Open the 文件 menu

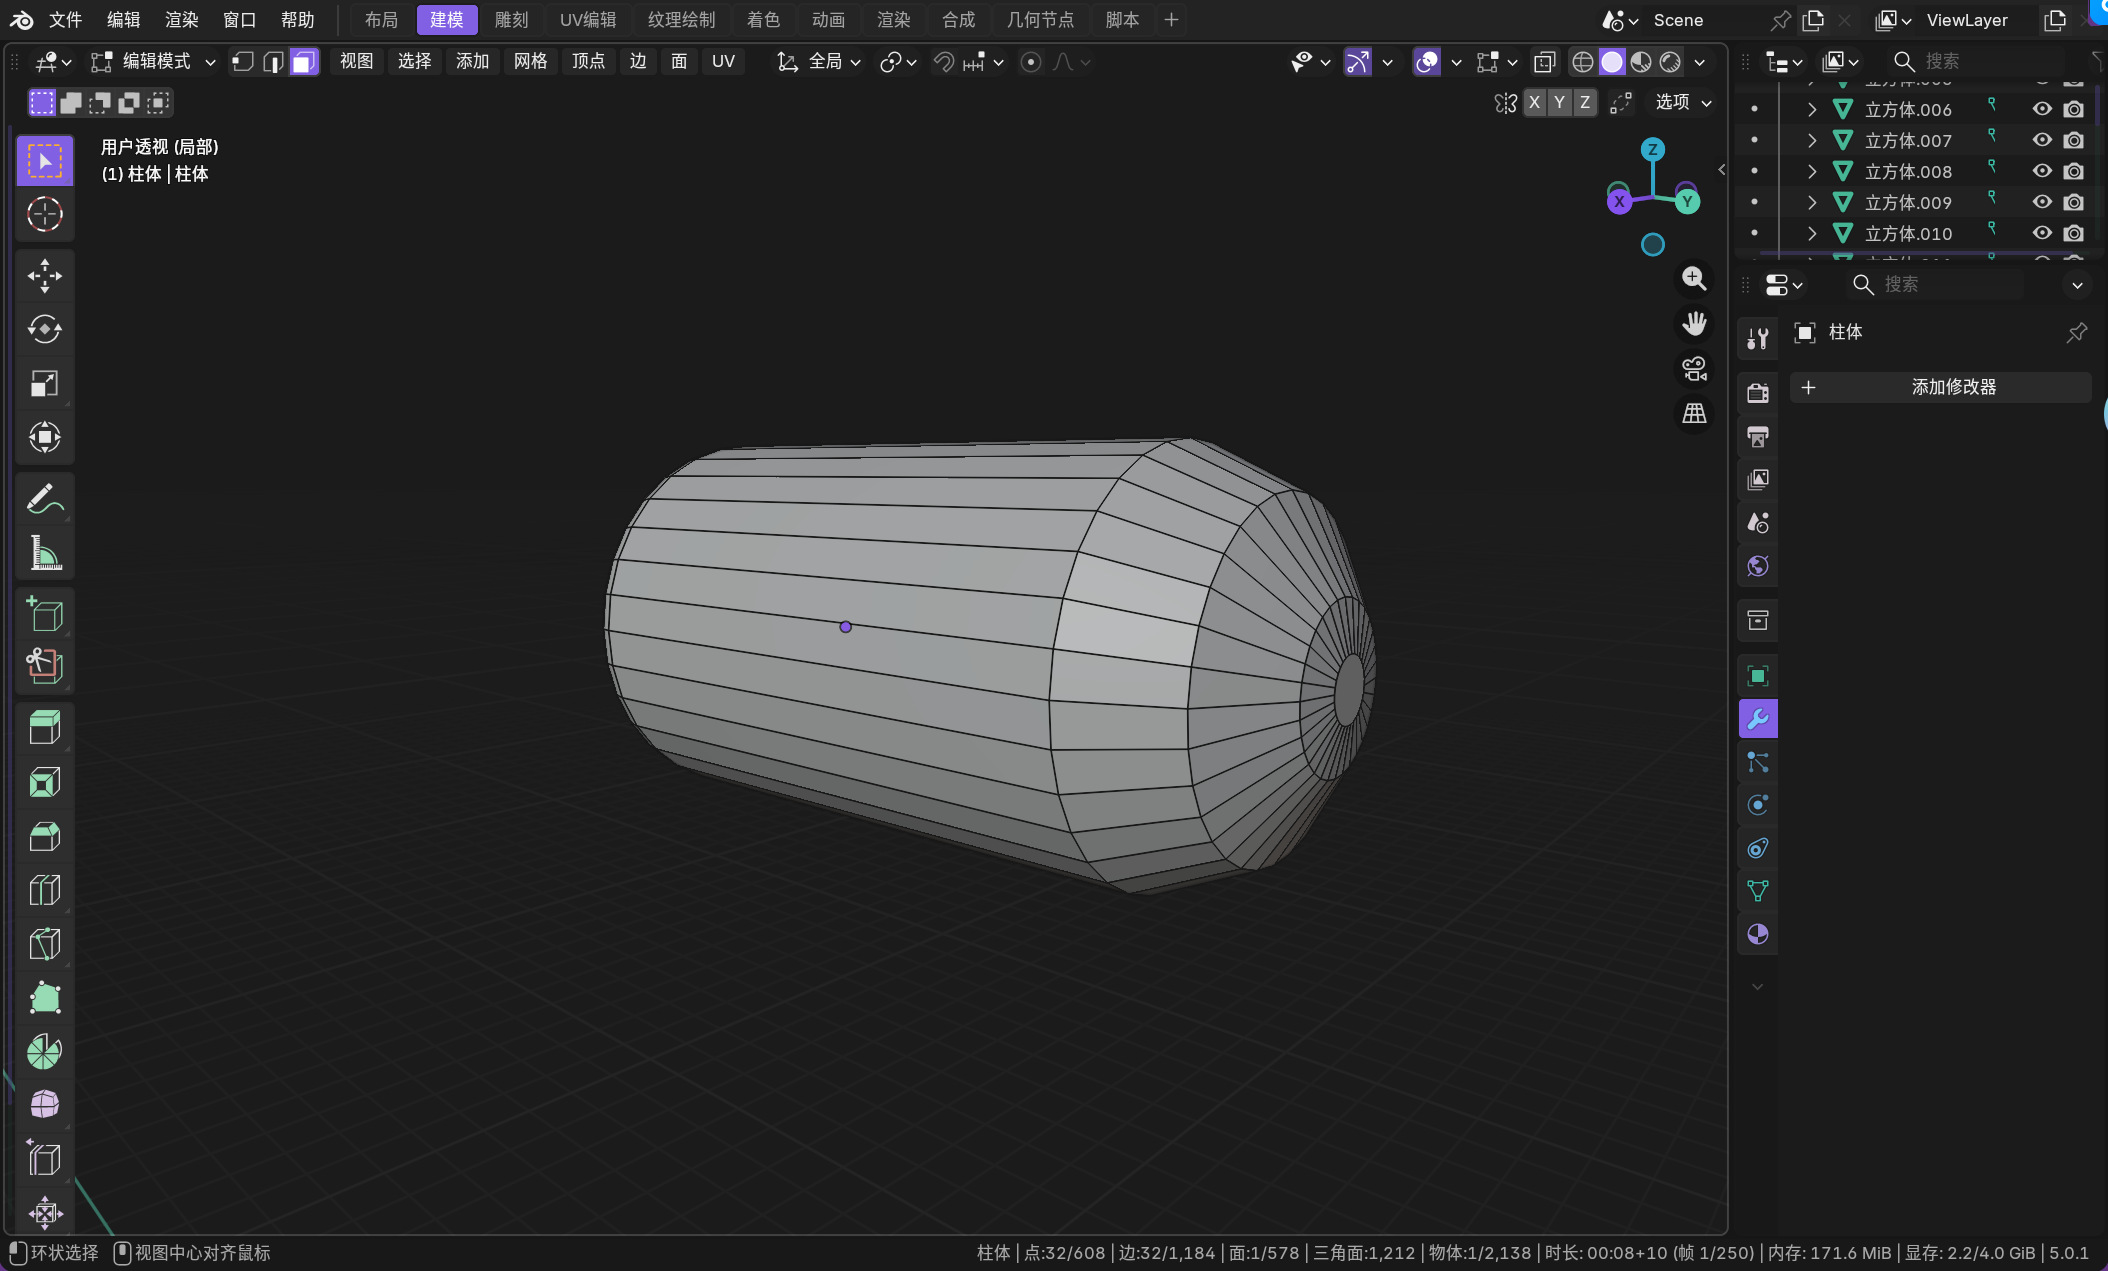(x=65, y=20)
